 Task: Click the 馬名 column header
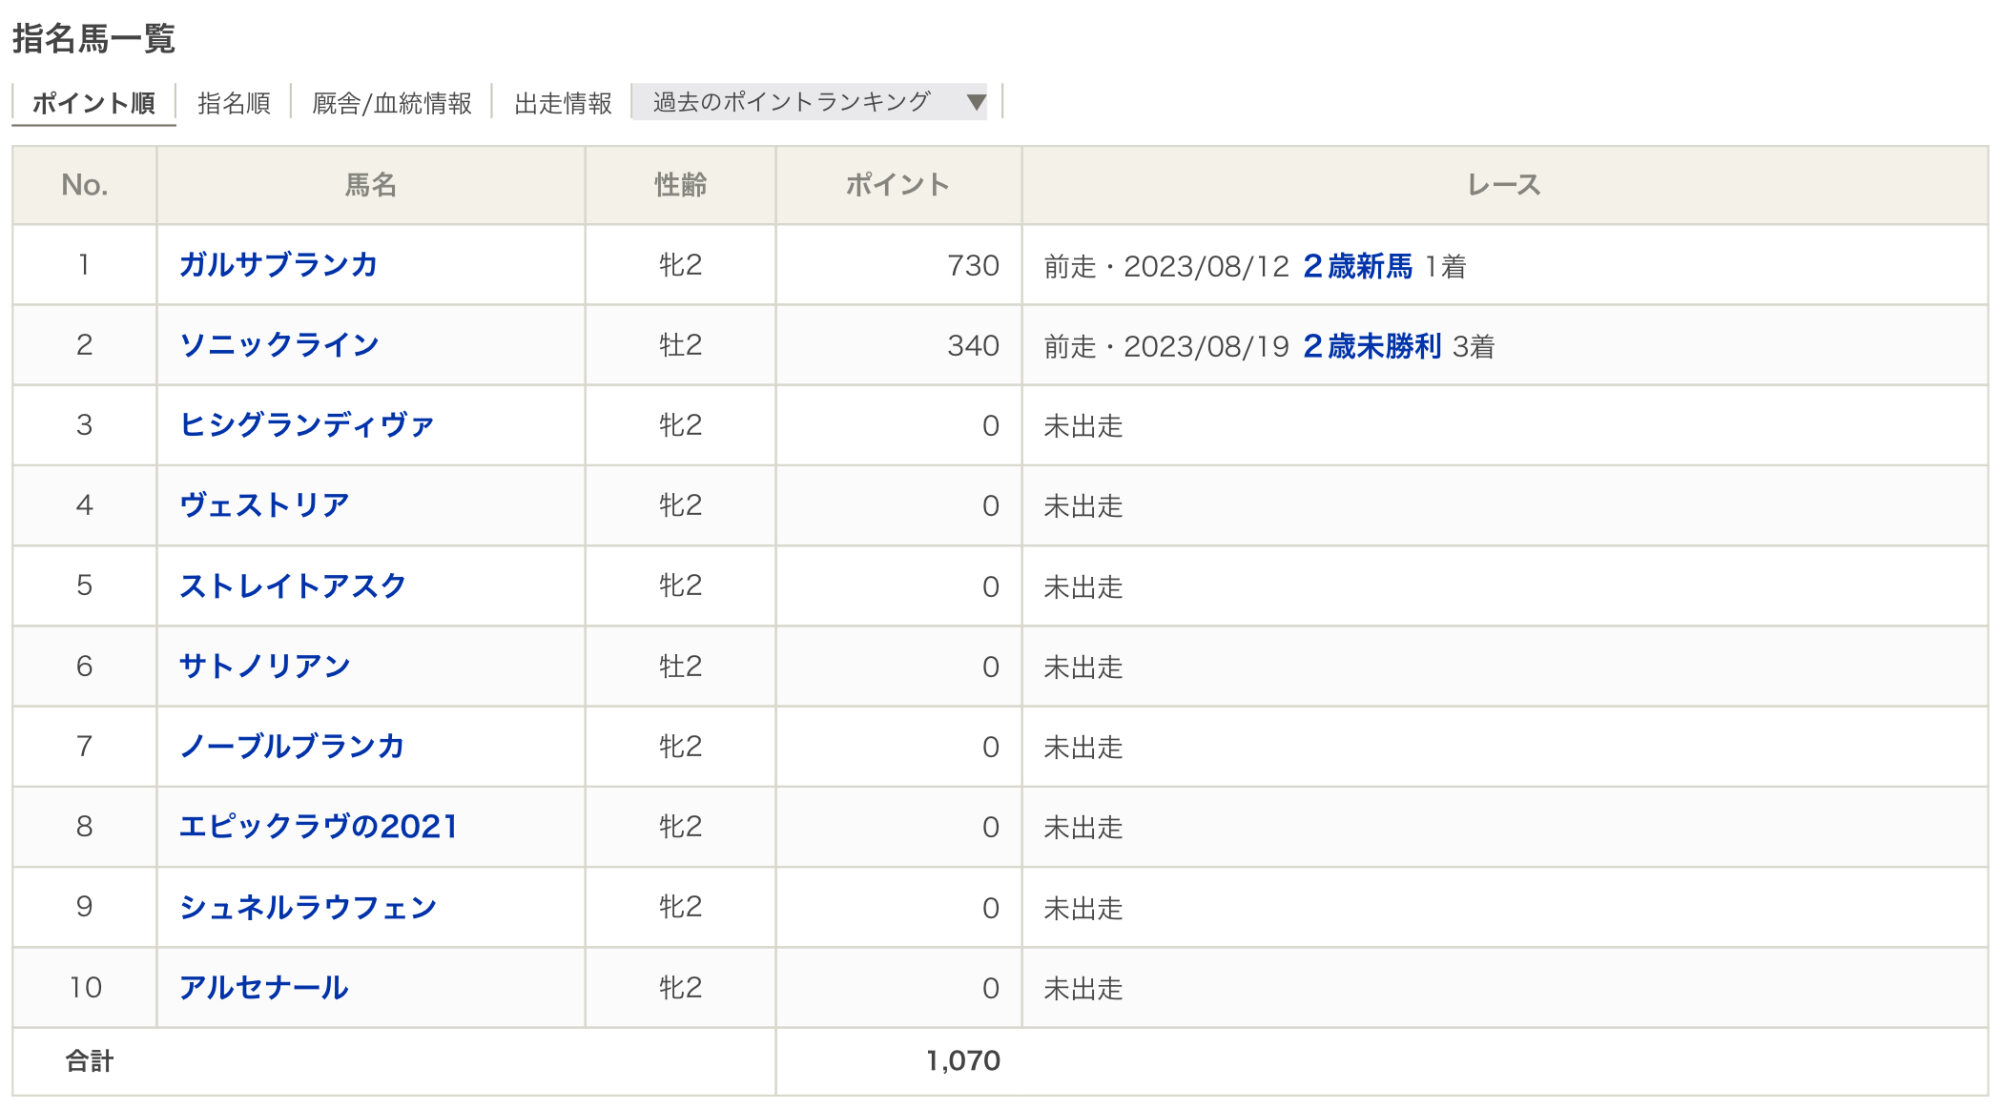click(370, 185)
